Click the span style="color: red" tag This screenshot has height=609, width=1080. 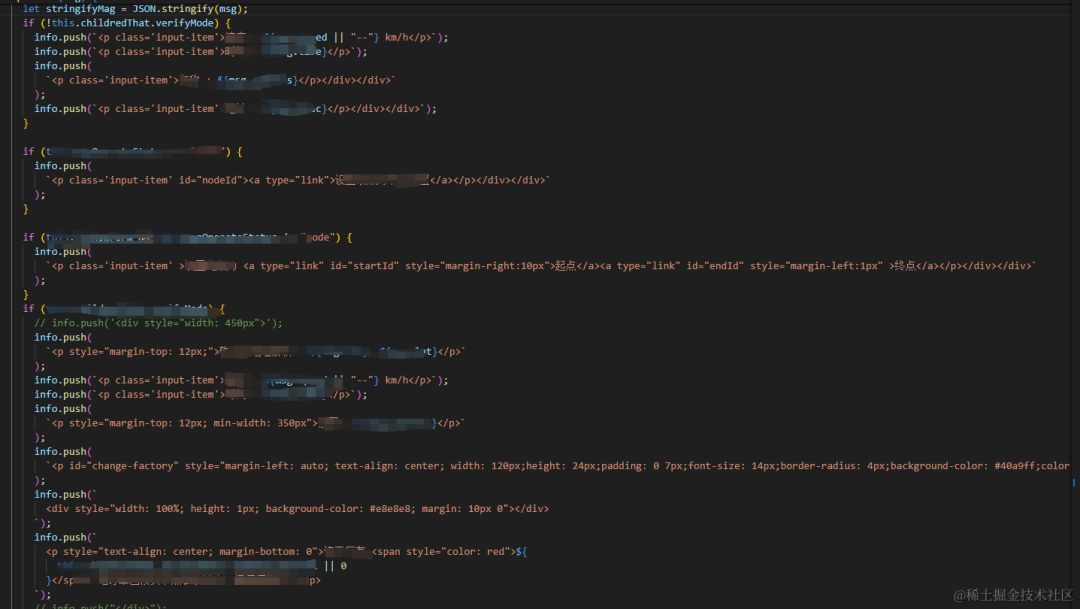tap(444, 552)
